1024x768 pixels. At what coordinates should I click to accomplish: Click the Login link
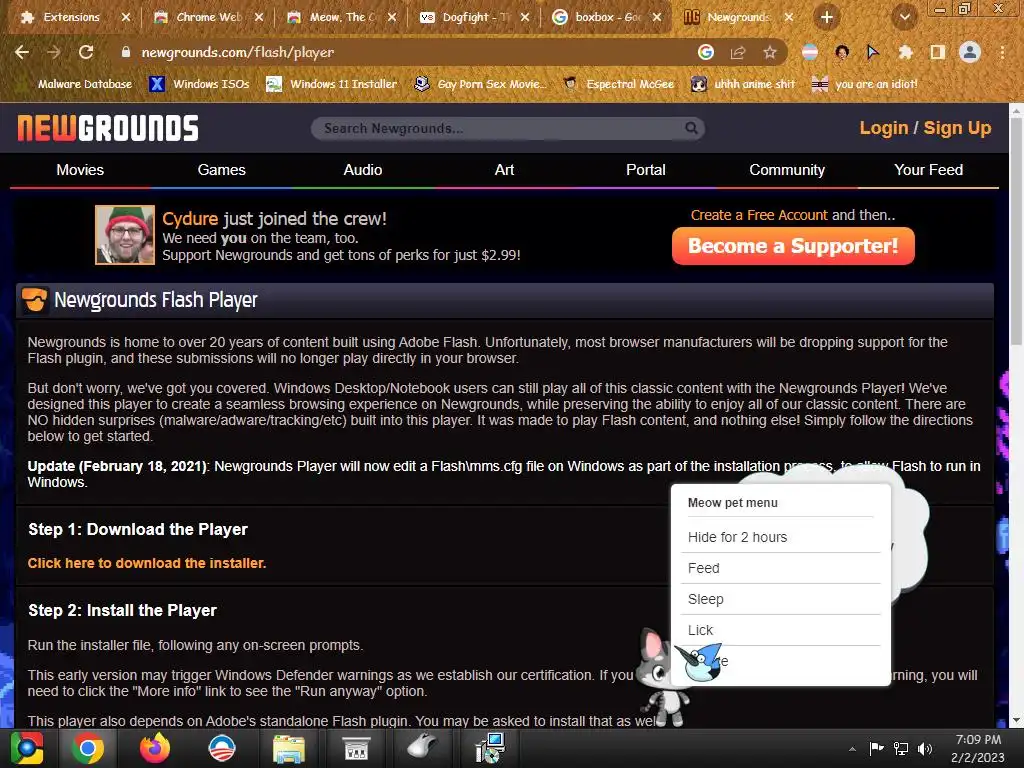884,128
